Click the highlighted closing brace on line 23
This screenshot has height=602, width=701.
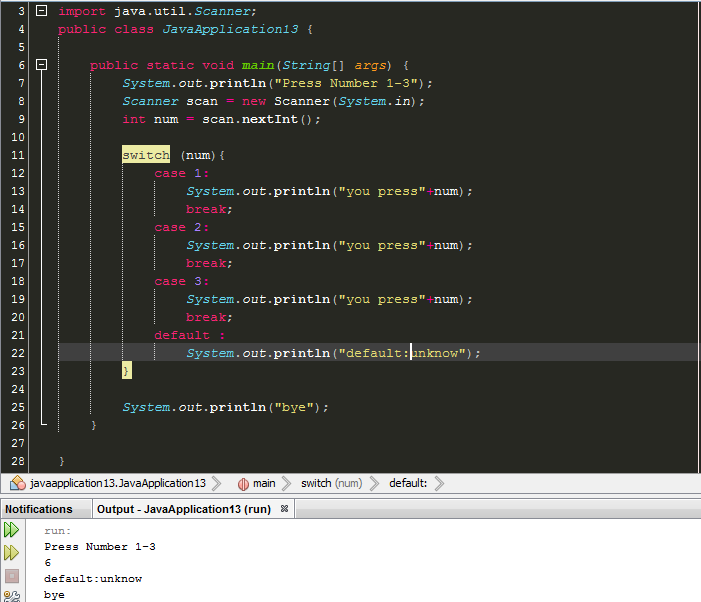coord(127,370)
